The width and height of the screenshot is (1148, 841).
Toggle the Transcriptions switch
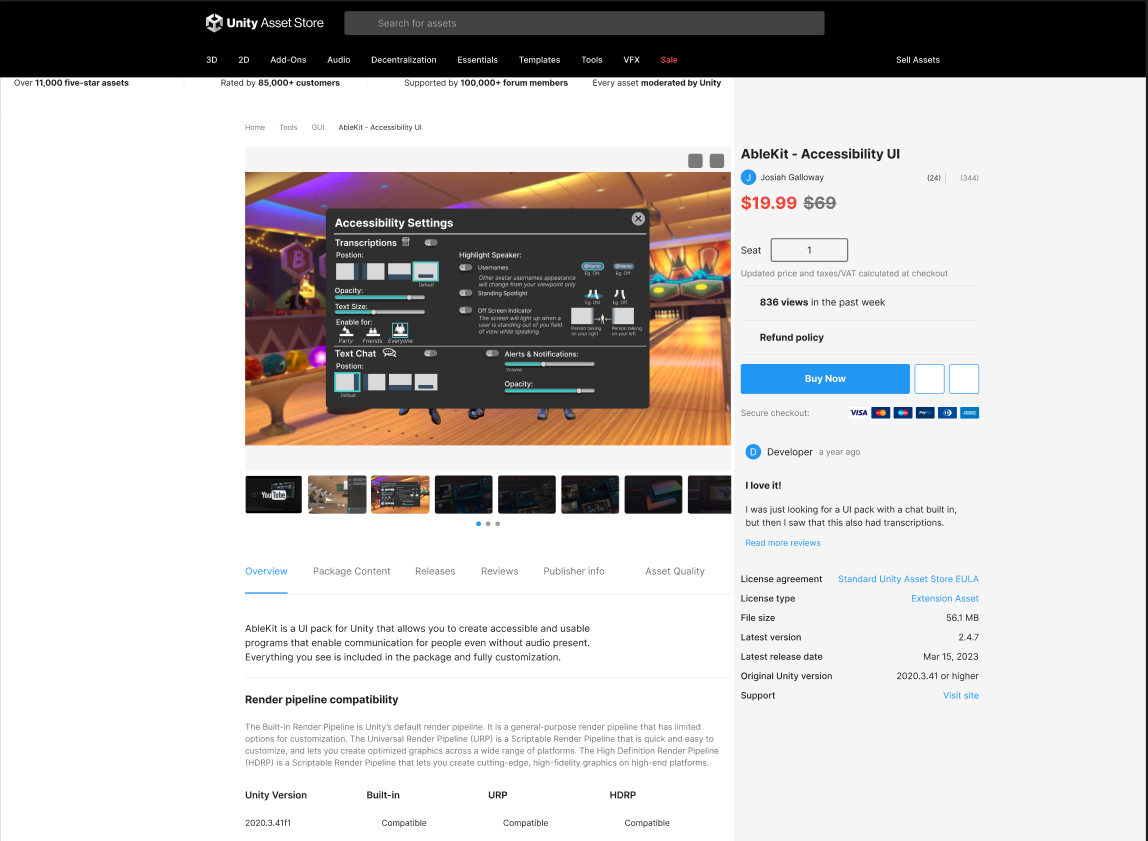point(430,243)
